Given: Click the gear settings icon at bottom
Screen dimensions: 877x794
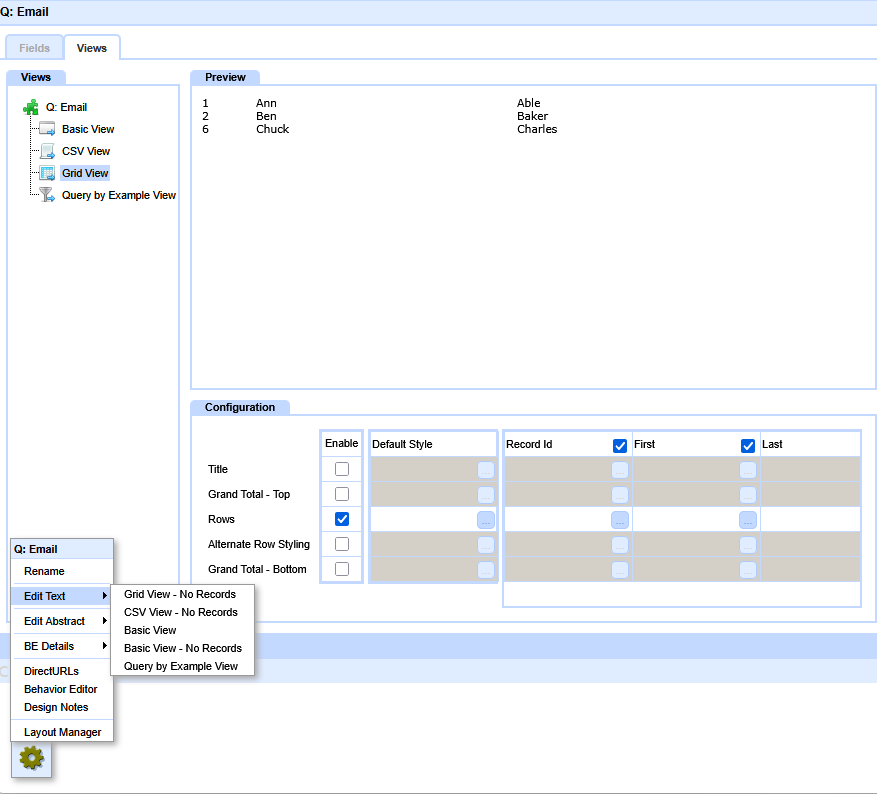Looking at the screenshot, I should (x=32, y=758).
